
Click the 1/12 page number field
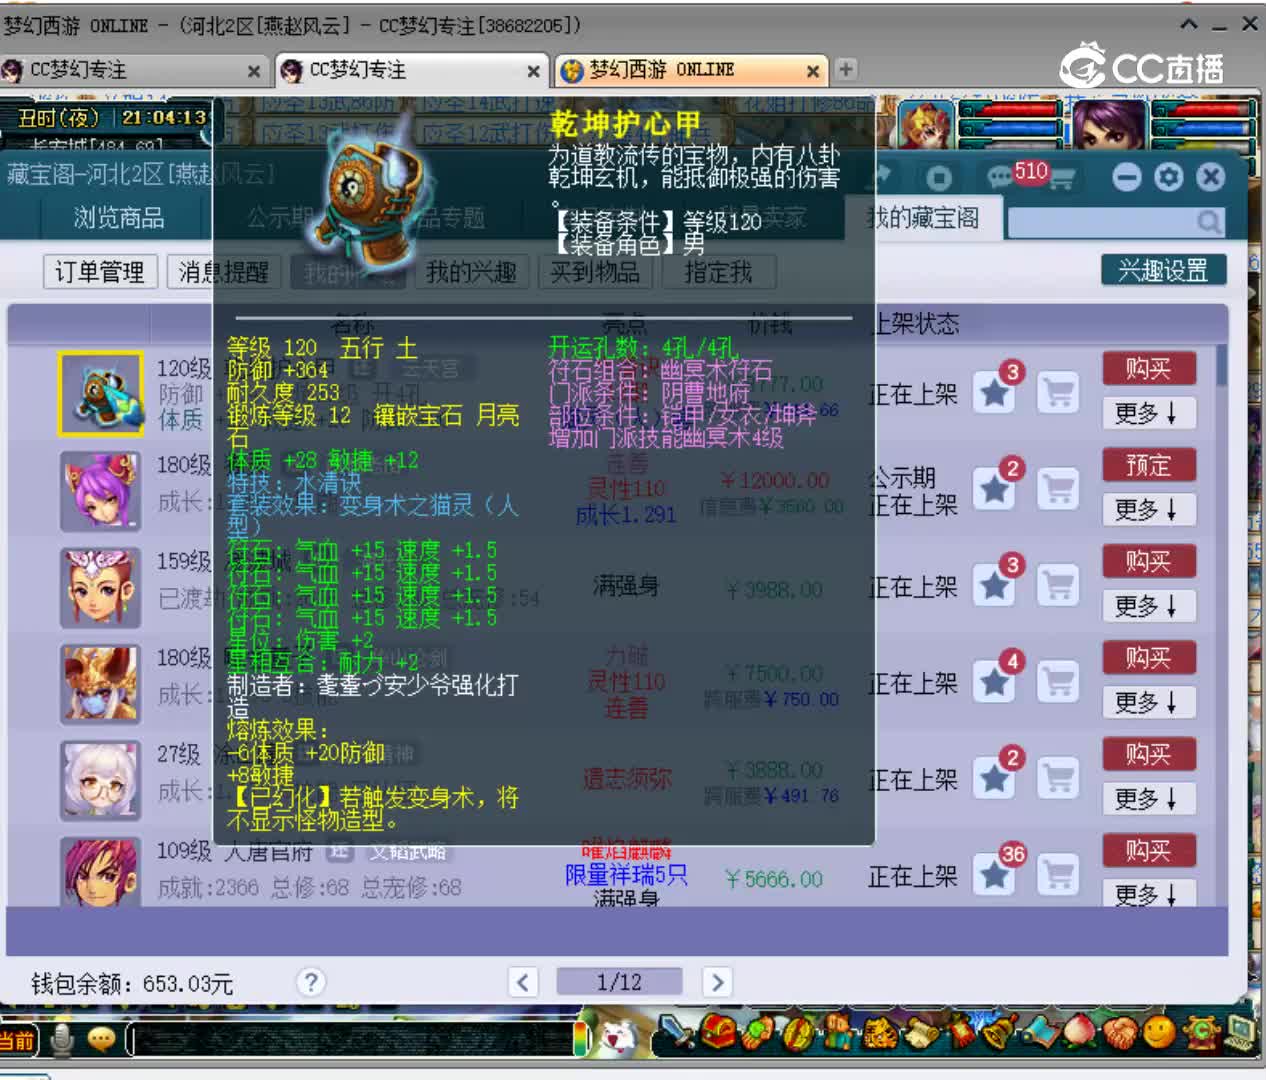(x=619, y=982)
